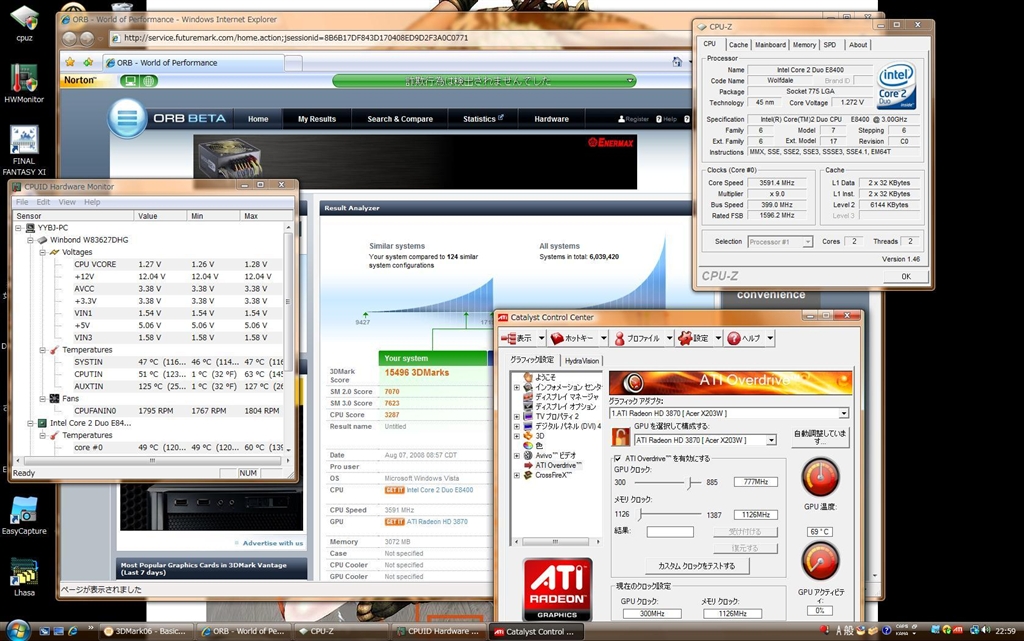Click the GPU clock slider handle
This screenshot has height=641, width=1024.
(x=689, y=482)
